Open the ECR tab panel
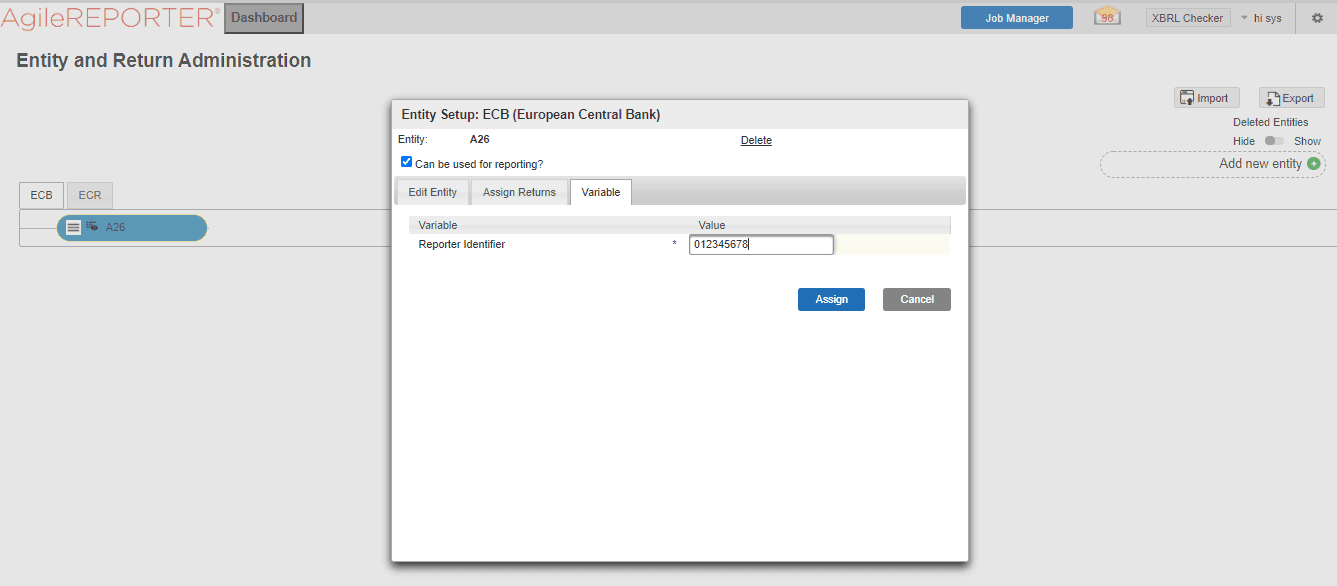1337x586 pixels. (x=88, y=195)
